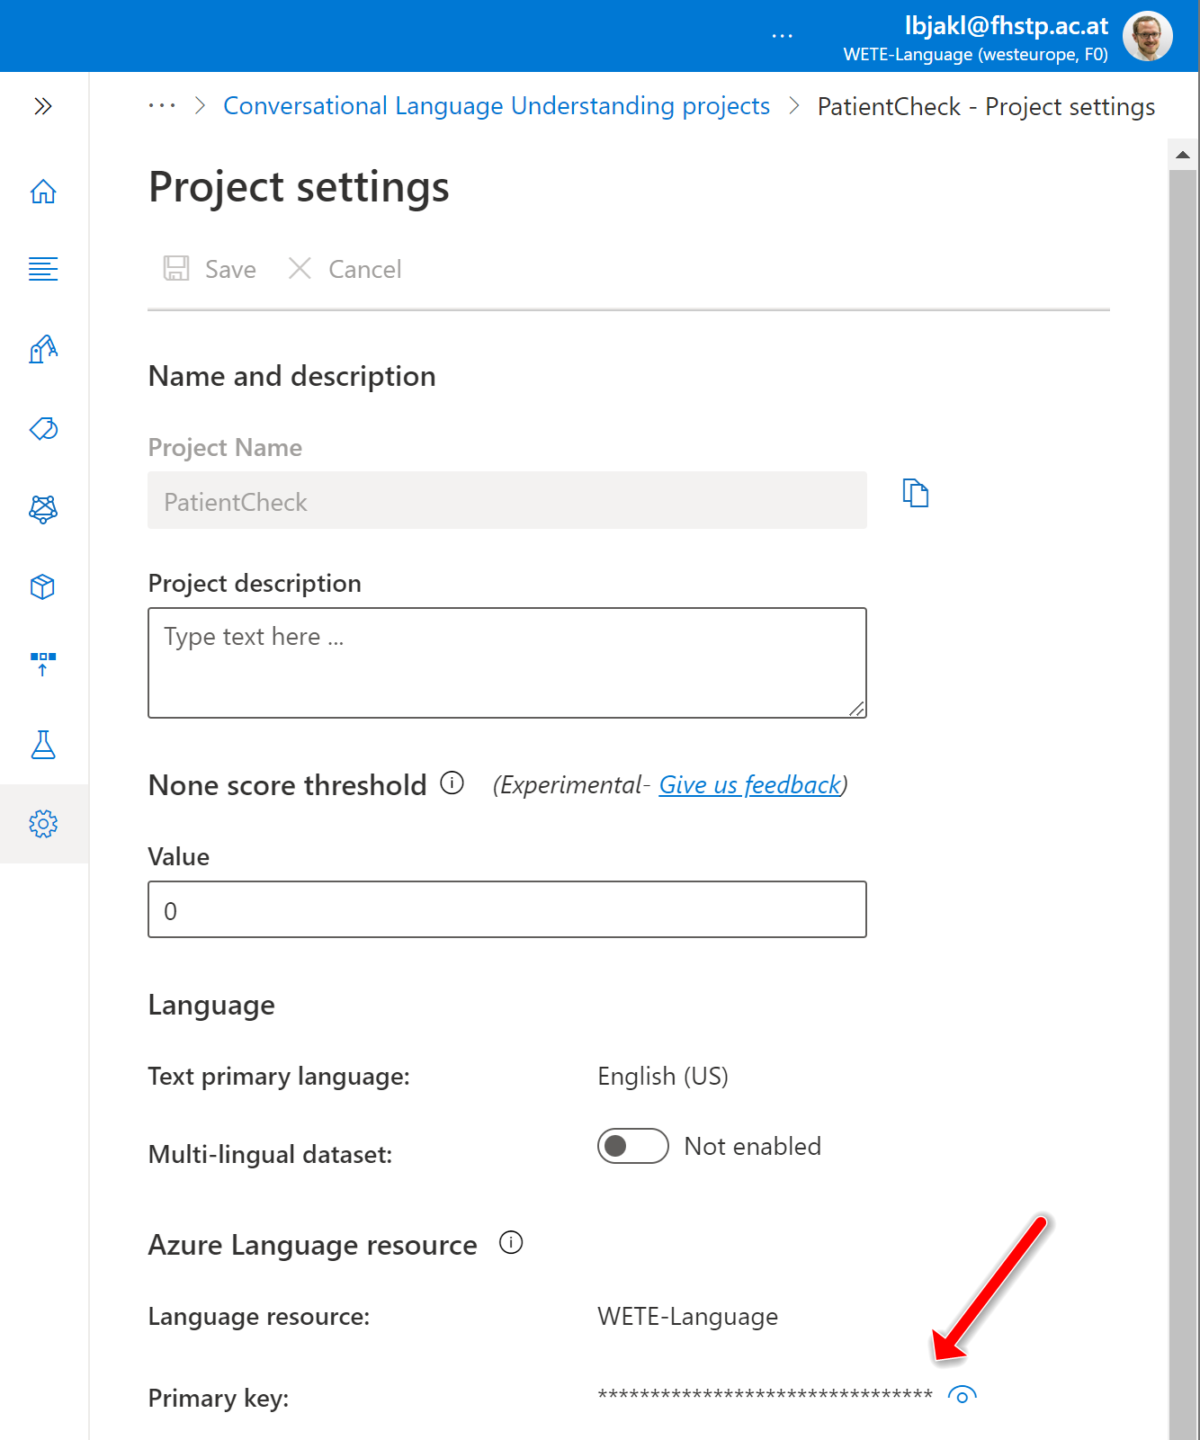Click the Give us feedback link
This screenshot has height=1440, width=1200.
[750, 785]
